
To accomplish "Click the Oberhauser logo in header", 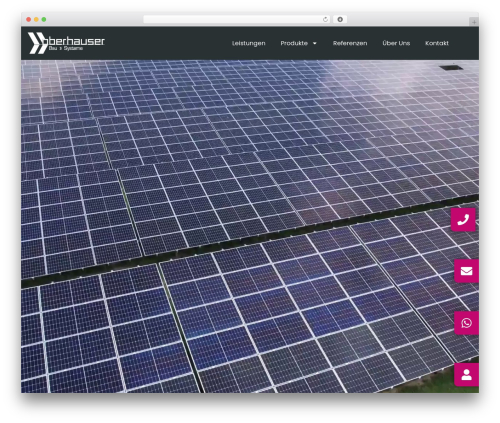I will (x=66, y=43).
